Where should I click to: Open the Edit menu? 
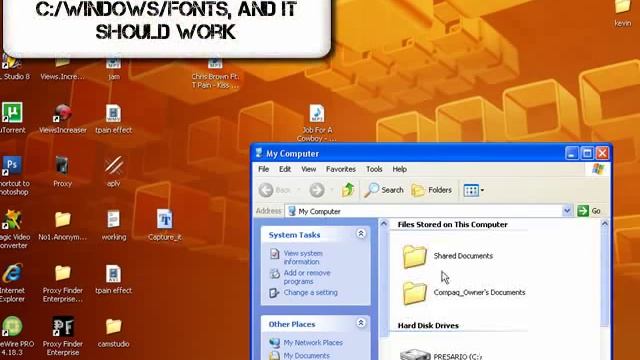pos(285,169)
